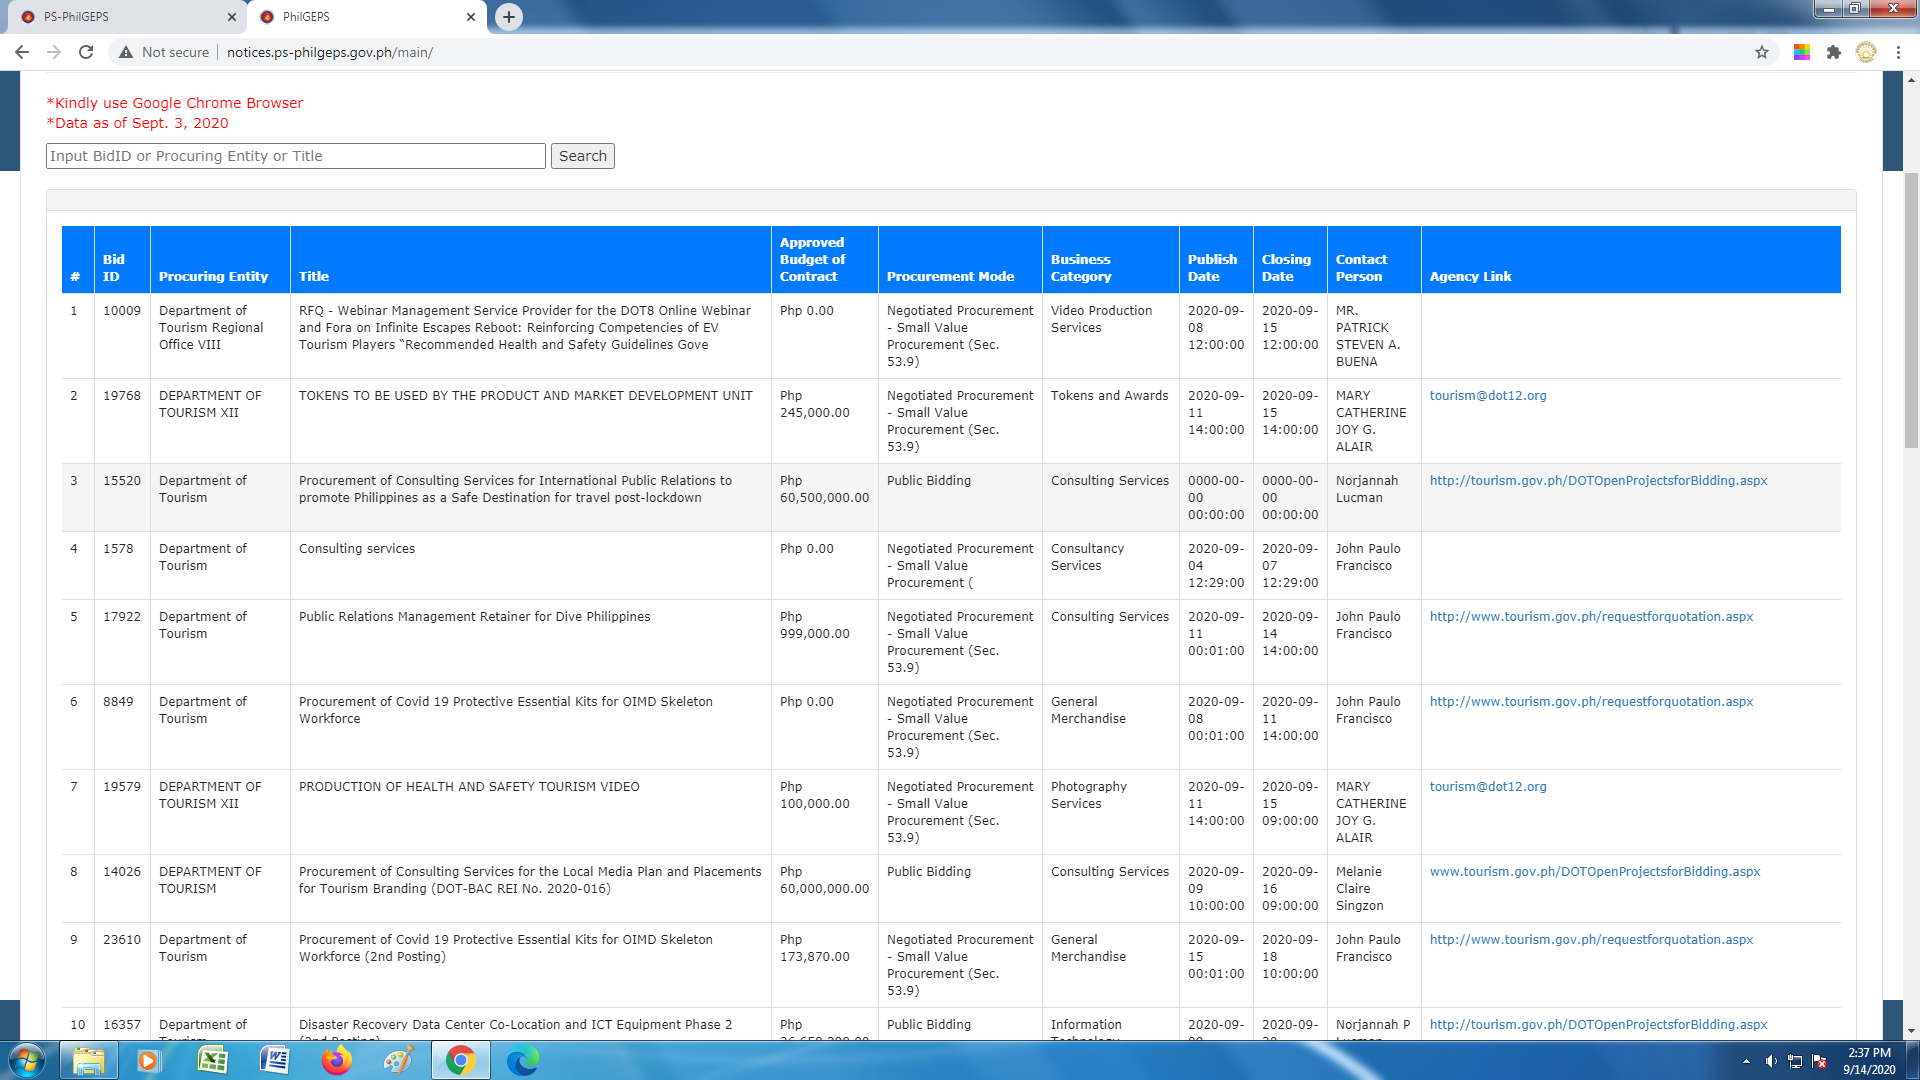Viewport: 1920px width, 1080px height.
Task: Open a new tab with the plus button
Action: click(x=509, y=16)
